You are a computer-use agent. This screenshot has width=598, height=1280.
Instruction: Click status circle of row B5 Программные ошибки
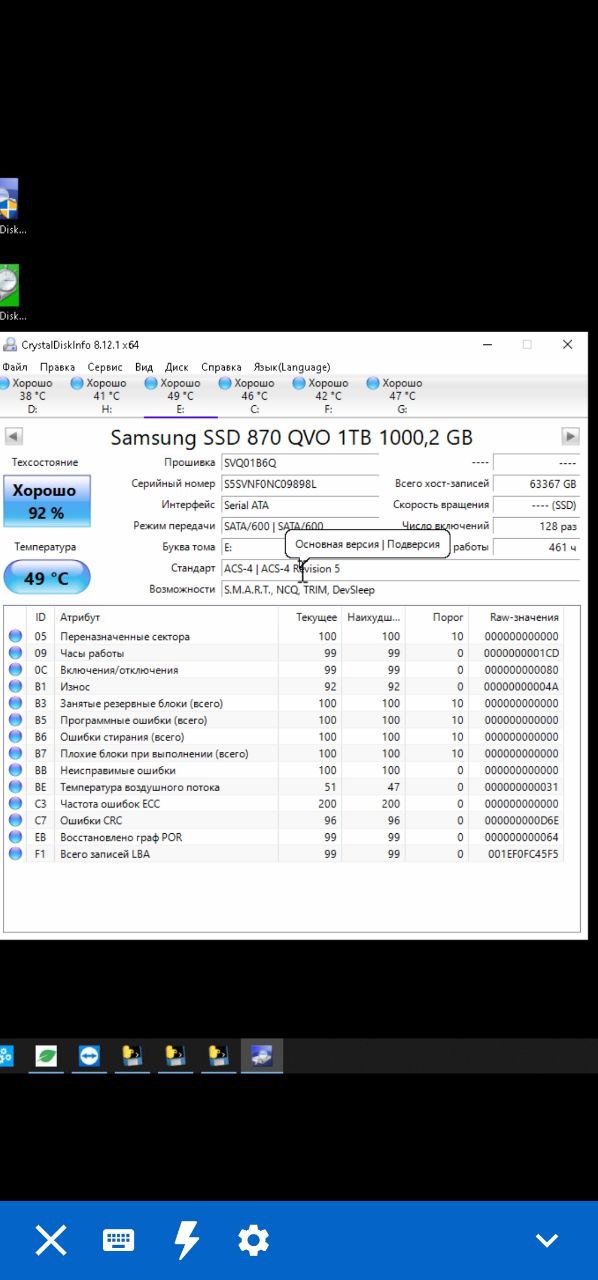coord(15,720)
